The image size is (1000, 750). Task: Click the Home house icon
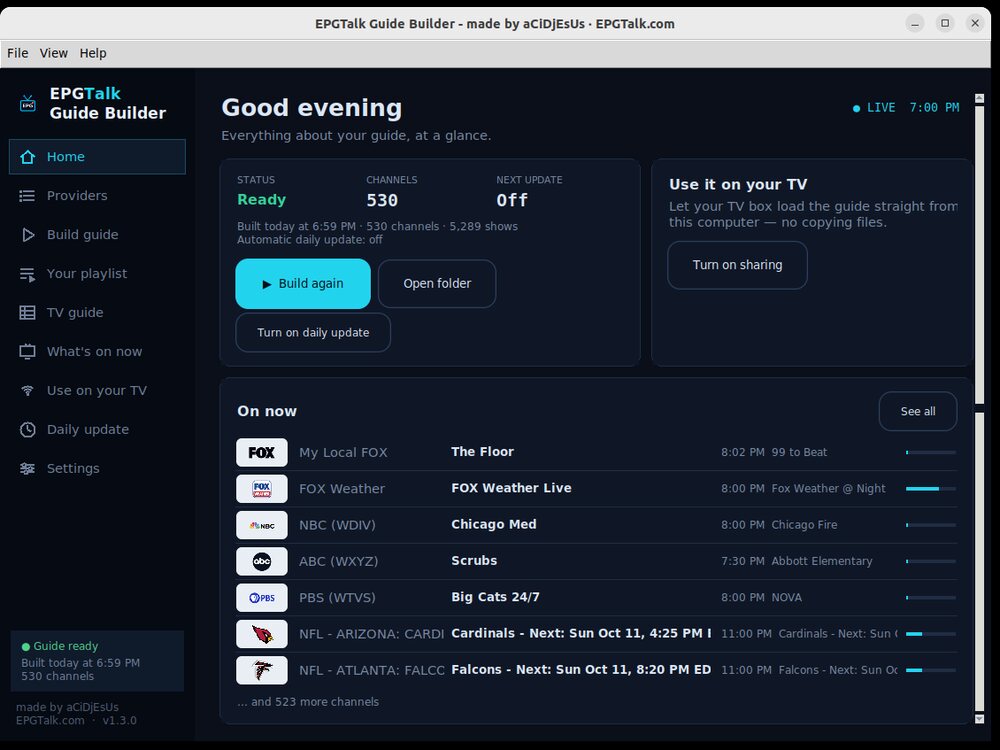tap(27, 157)
